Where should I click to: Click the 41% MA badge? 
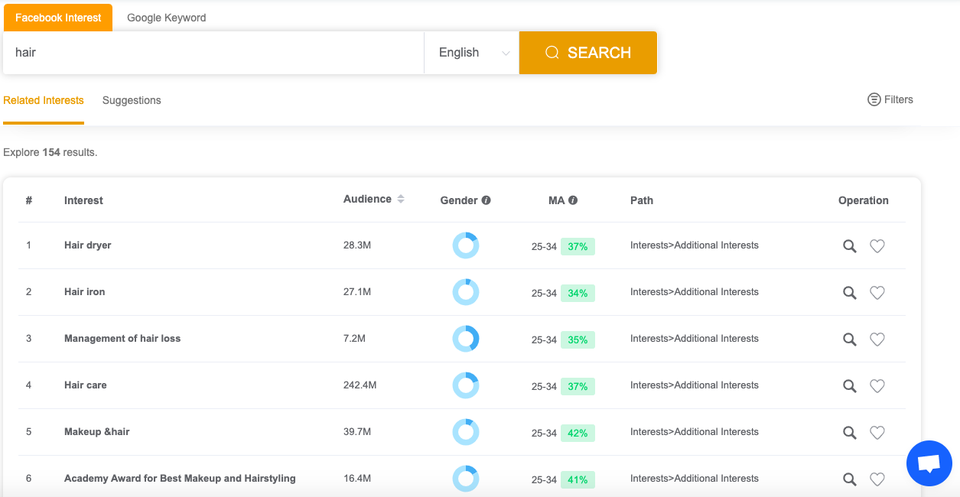click(577, 479)
